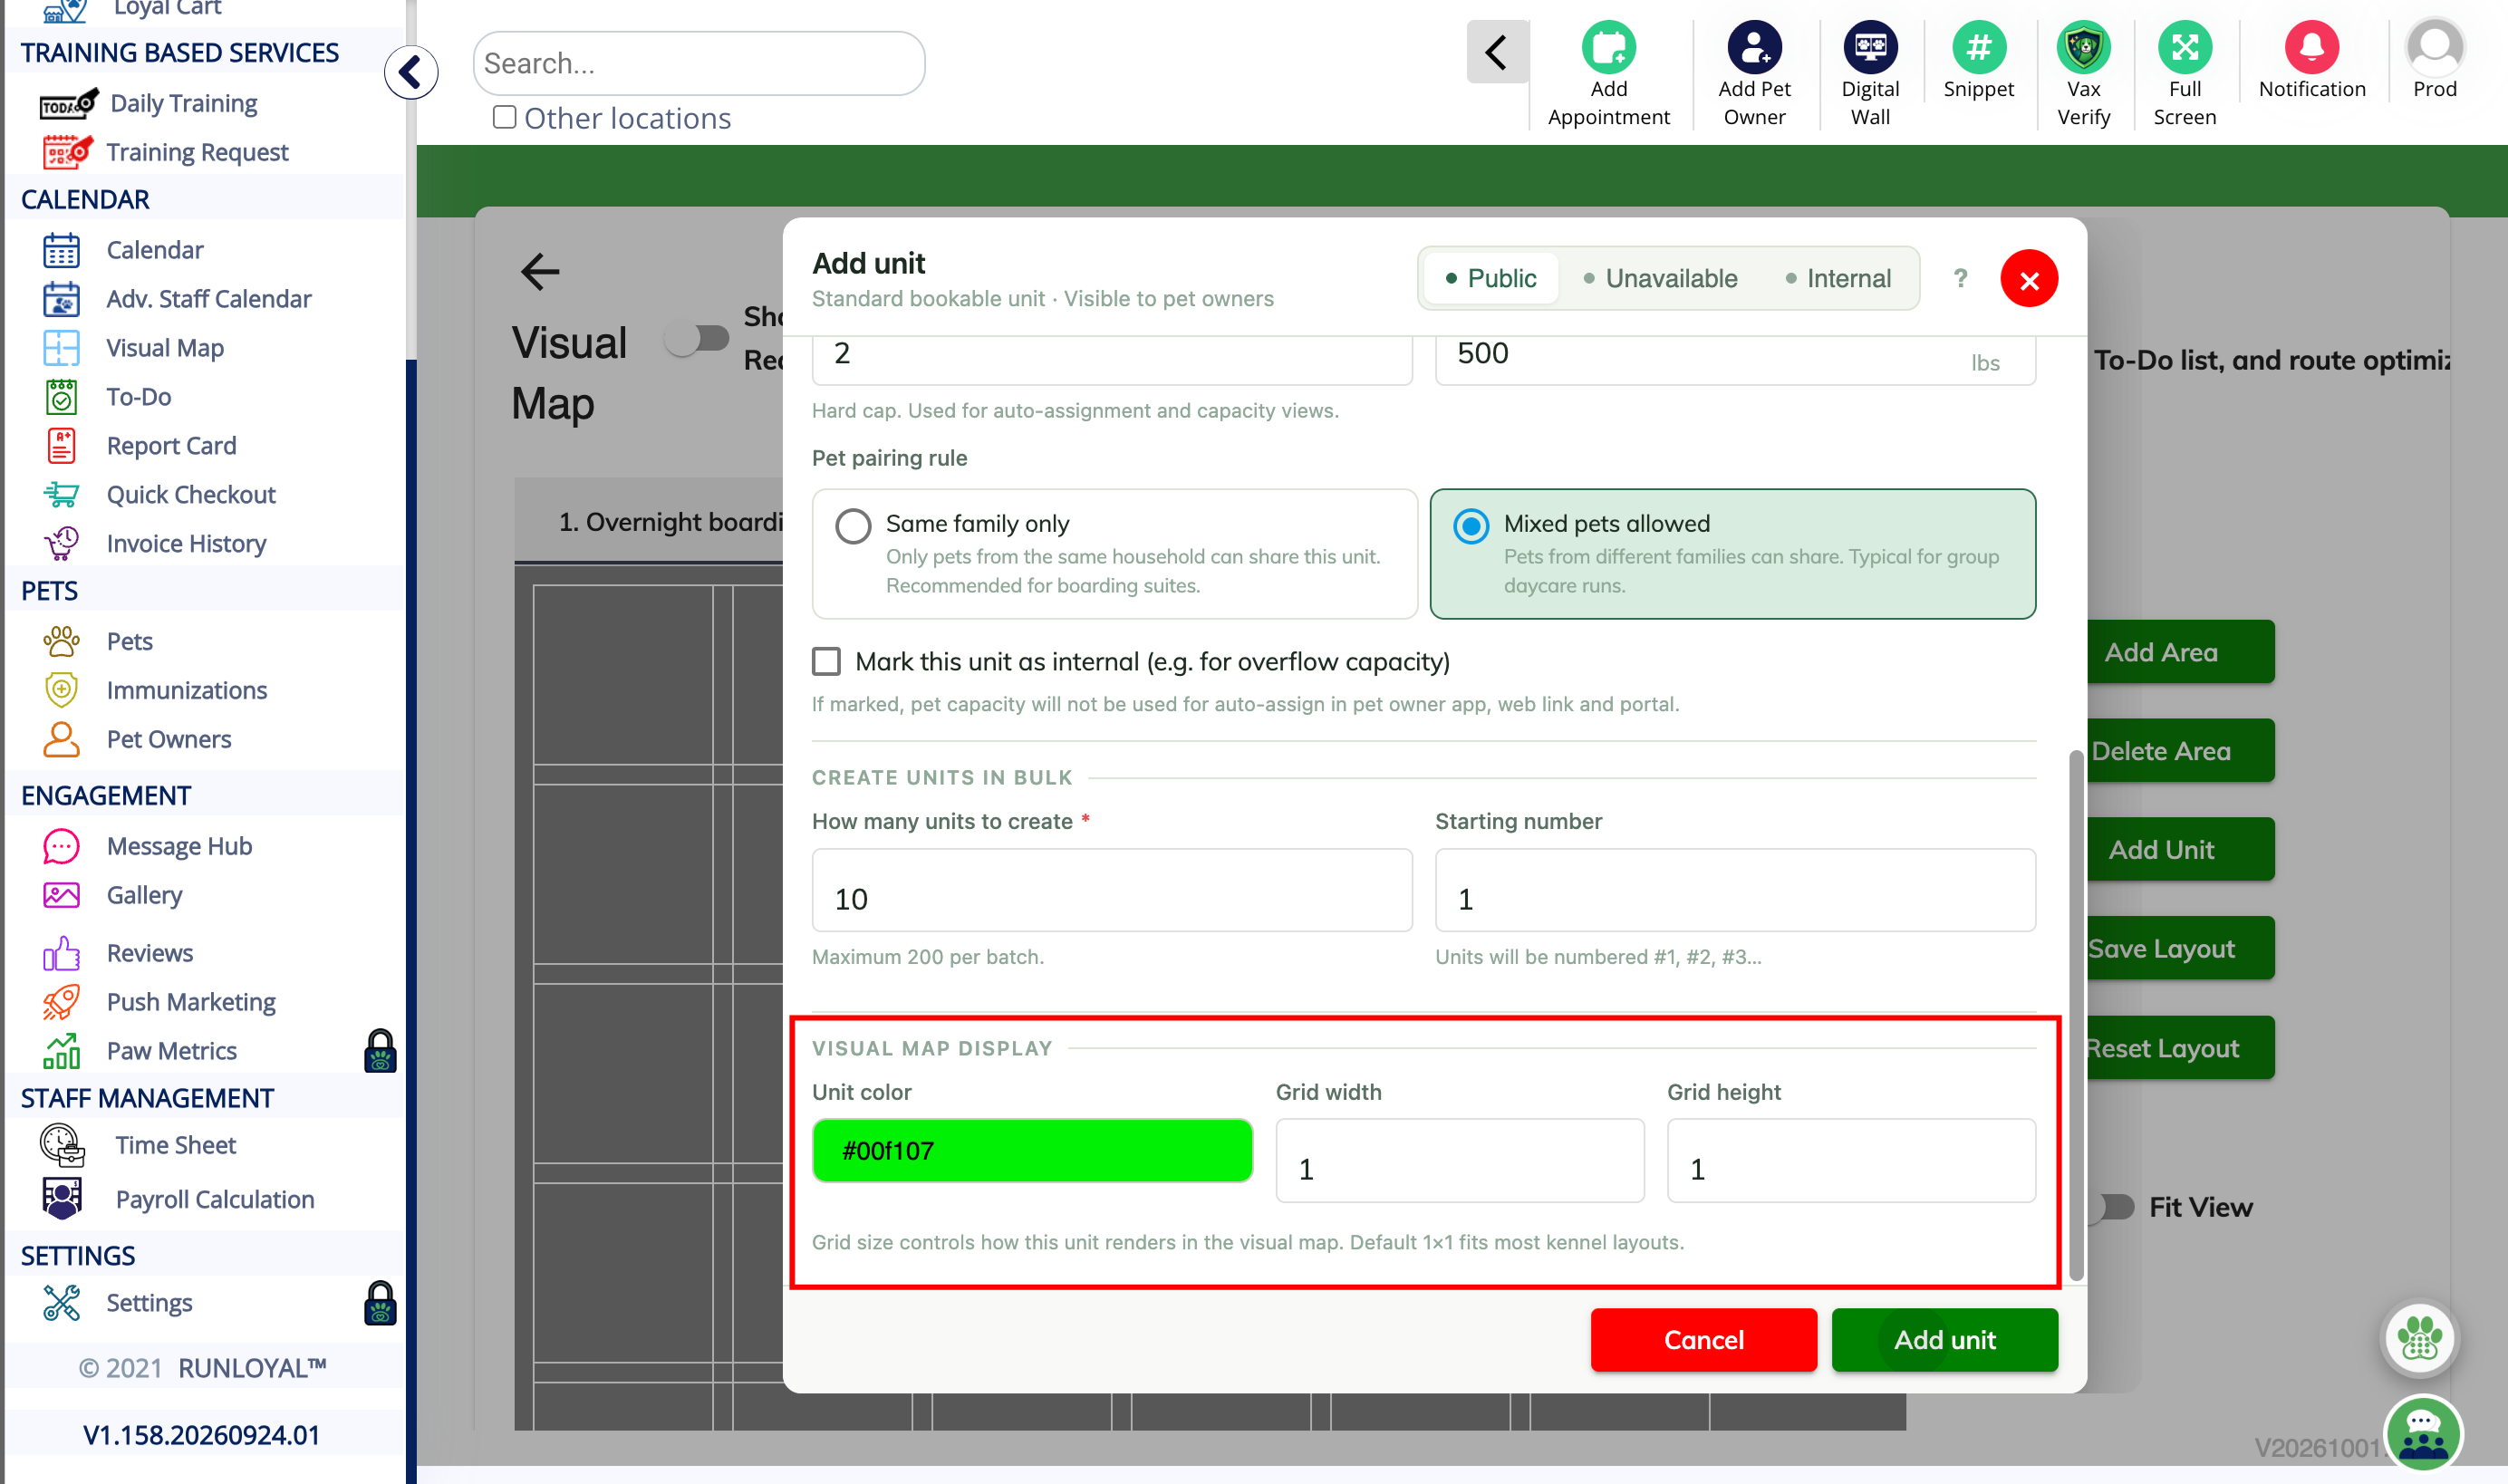2508x1484 pixels.
Task: Open the Notification bell icon
Action: [2311, 48]
